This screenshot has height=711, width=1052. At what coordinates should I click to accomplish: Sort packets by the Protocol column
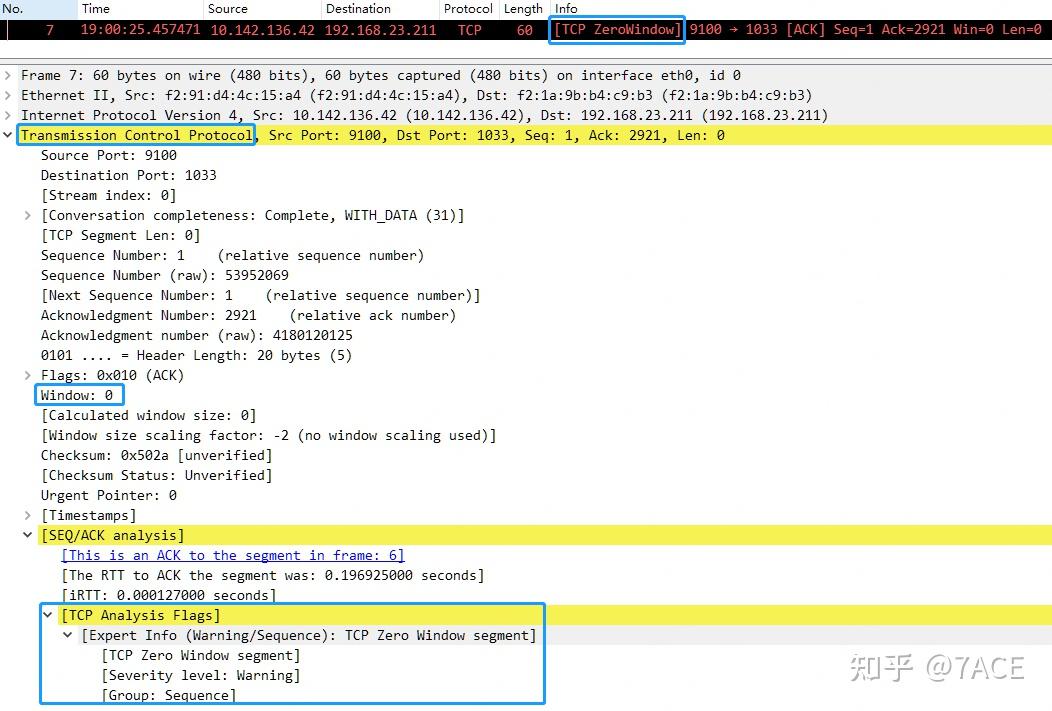468,8
